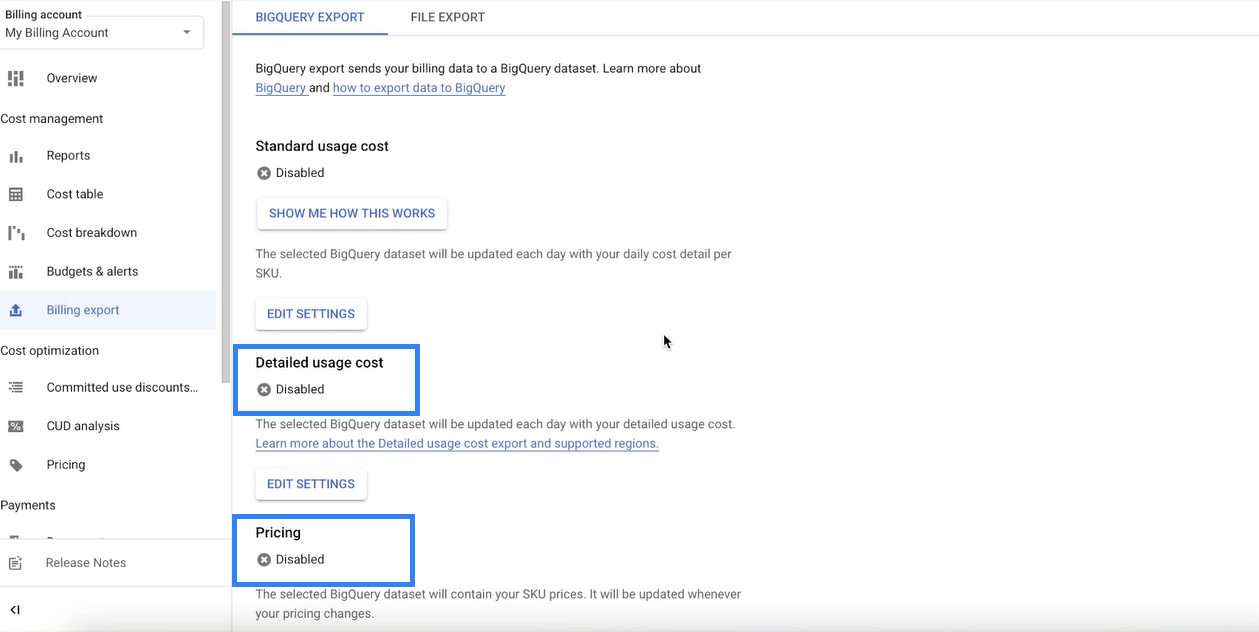Click the Cost breakdown icon
The height and width of the screenshot is (632, 1259).
coord(15,233)
